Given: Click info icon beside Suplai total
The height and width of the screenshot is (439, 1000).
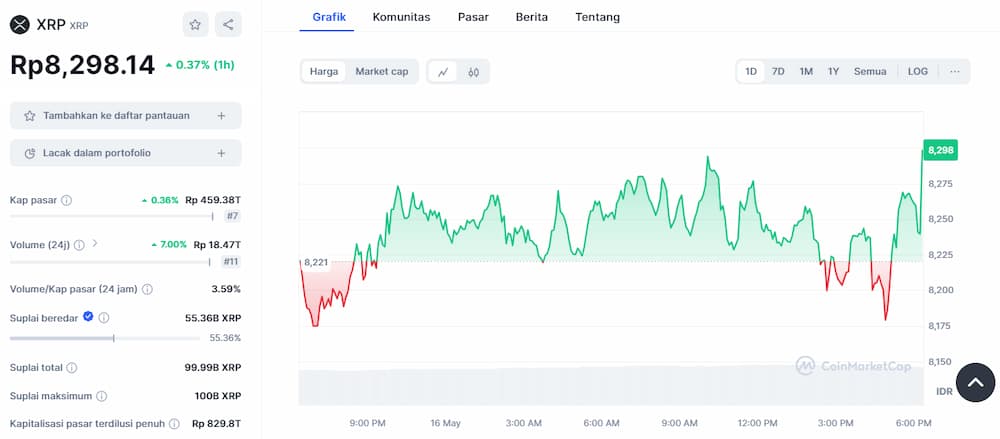Looking at the screenshot, I should tap(72, 368).
